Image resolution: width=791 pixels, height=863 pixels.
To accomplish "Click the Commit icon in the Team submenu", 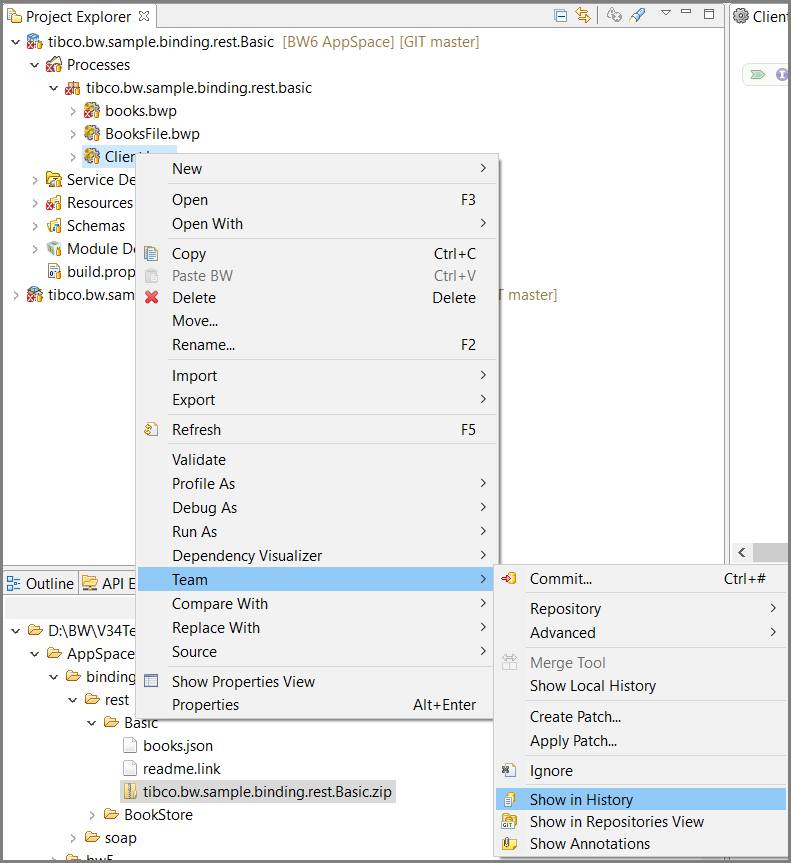I will click(509, 579).
